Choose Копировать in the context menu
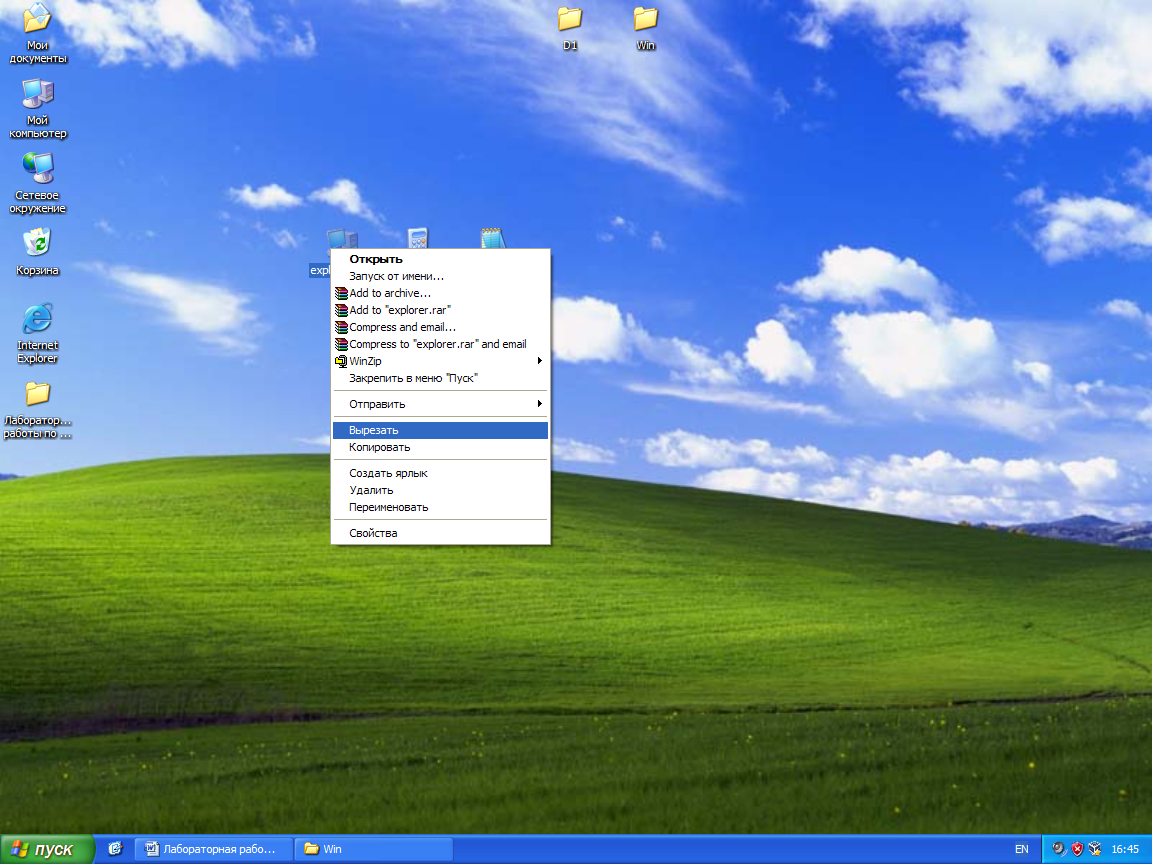The width and height of the screenshot is (1152, 864). (440, 447)
